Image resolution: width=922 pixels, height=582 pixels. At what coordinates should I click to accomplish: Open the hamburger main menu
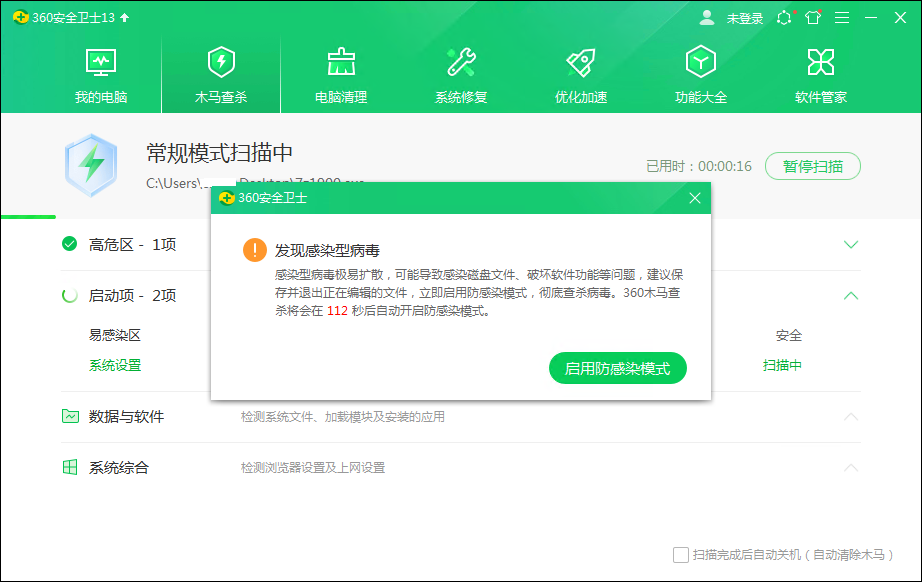click(841, 17)
